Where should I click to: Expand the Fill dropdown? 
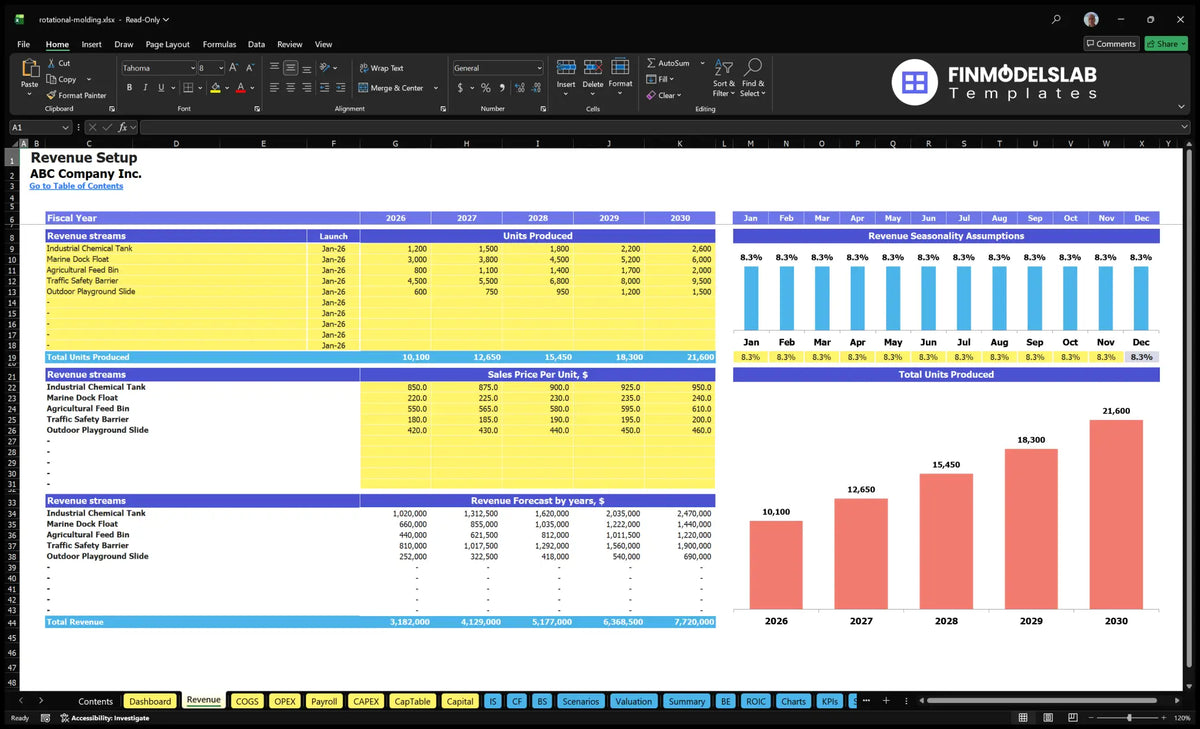pyautogui.click(x=672, y=79)
